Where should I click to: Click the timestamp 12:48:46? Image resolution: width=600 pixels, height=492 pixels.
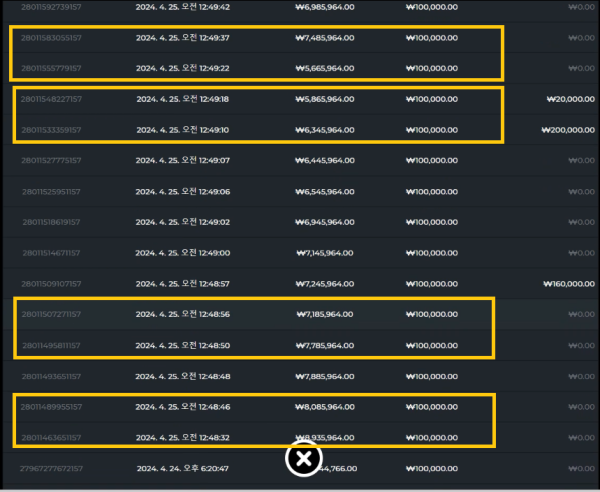pyautogui.click(x=214, y=407)
